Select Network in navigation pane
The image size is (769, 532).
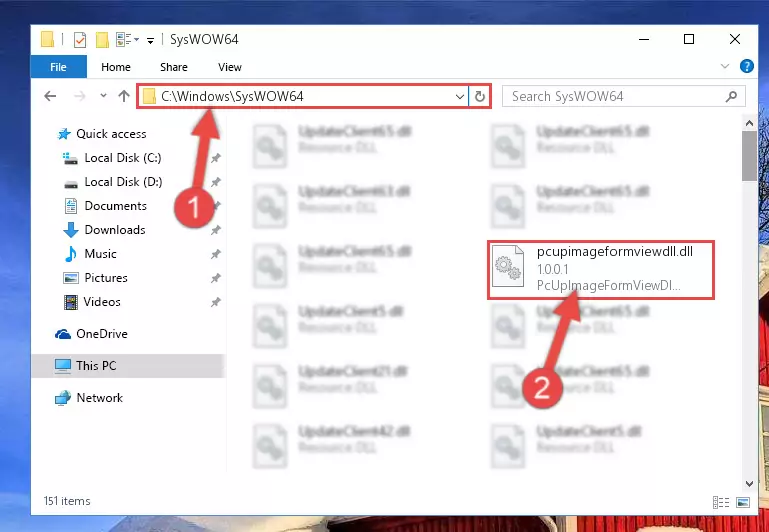point(100,398)
